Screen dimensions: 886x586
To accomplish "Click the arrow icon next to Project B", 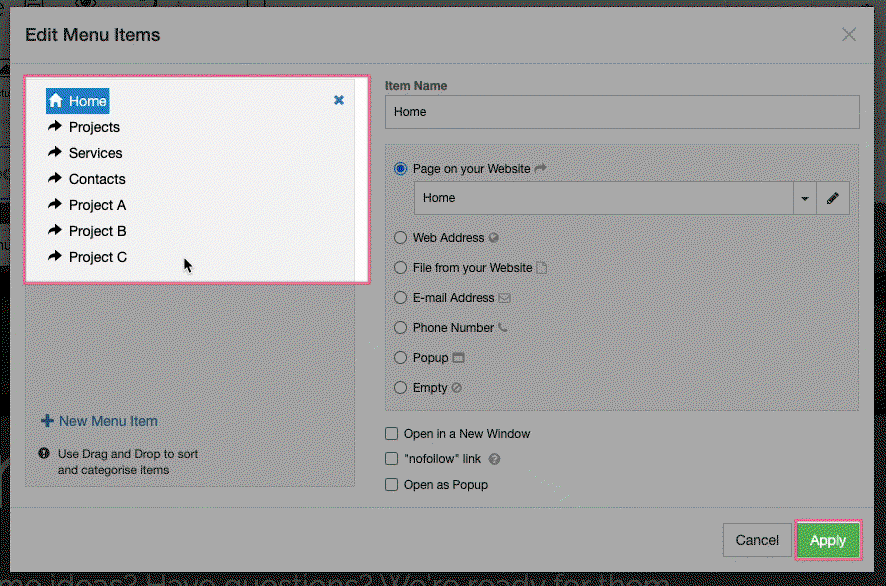I will tap(55, 231).
